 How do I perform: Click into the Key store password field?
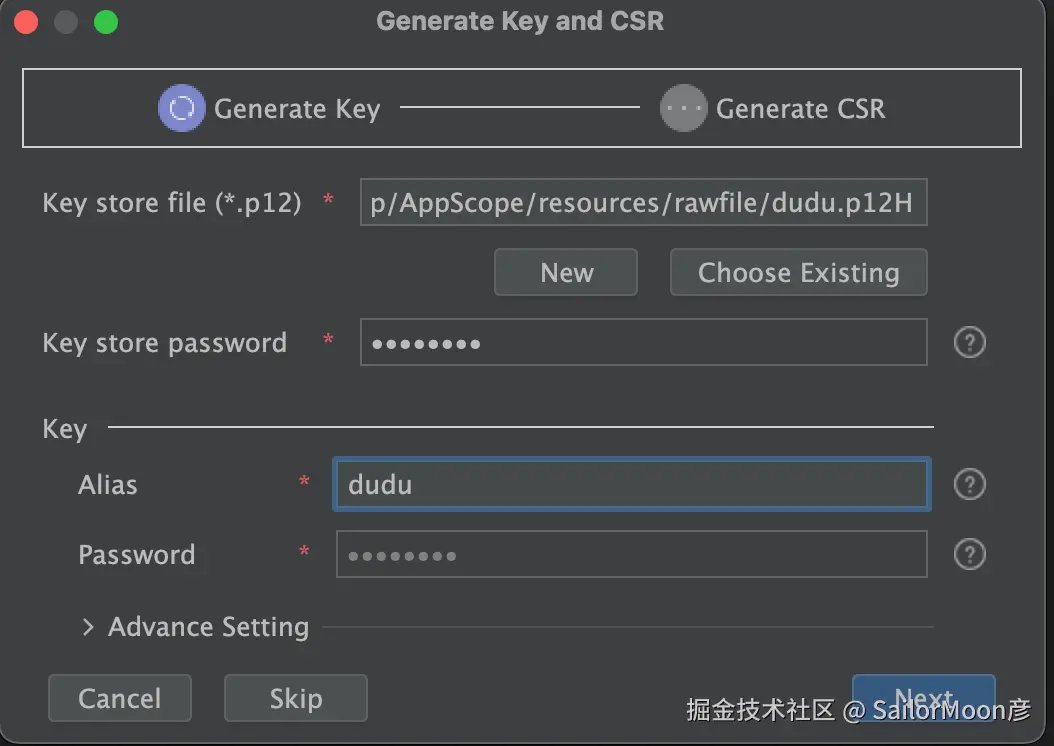[x=643, y=343]
